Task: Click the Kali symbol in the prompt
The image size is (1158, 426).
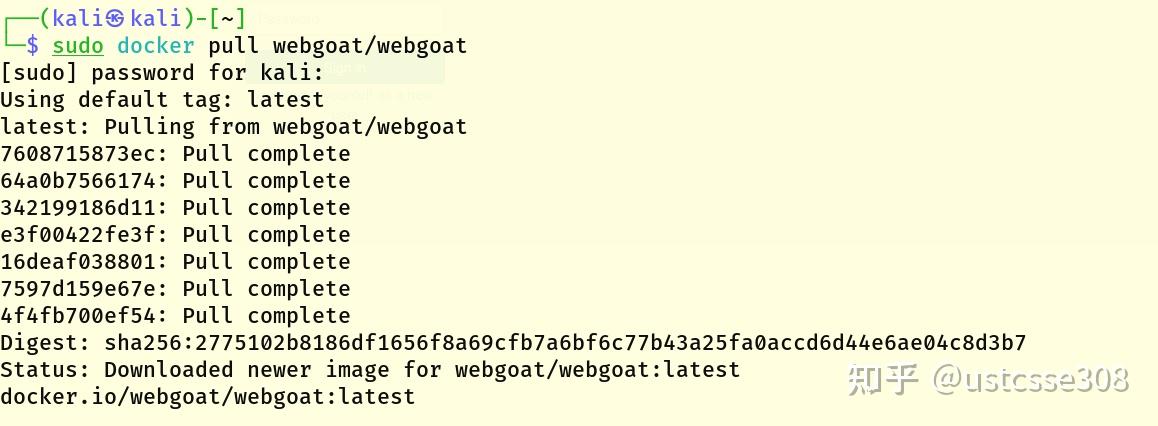Action: 115,19
